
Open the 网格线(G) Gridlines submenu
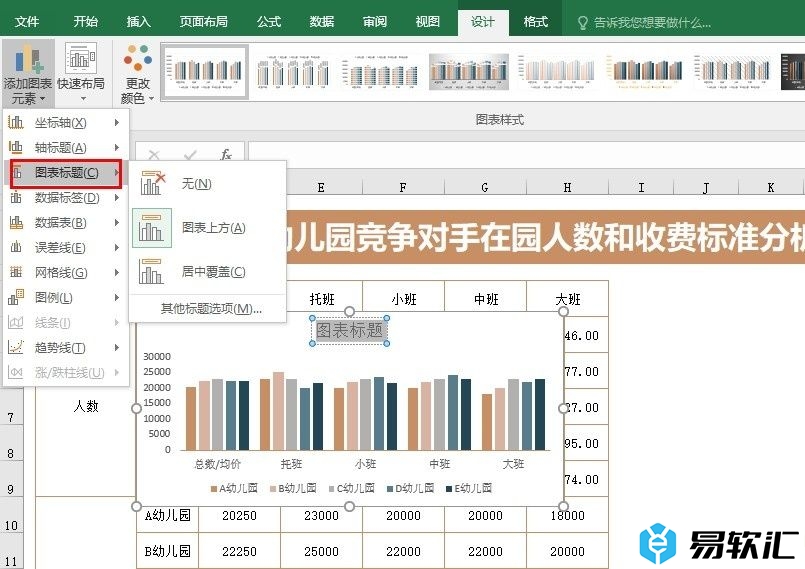[x=66, y=273]
